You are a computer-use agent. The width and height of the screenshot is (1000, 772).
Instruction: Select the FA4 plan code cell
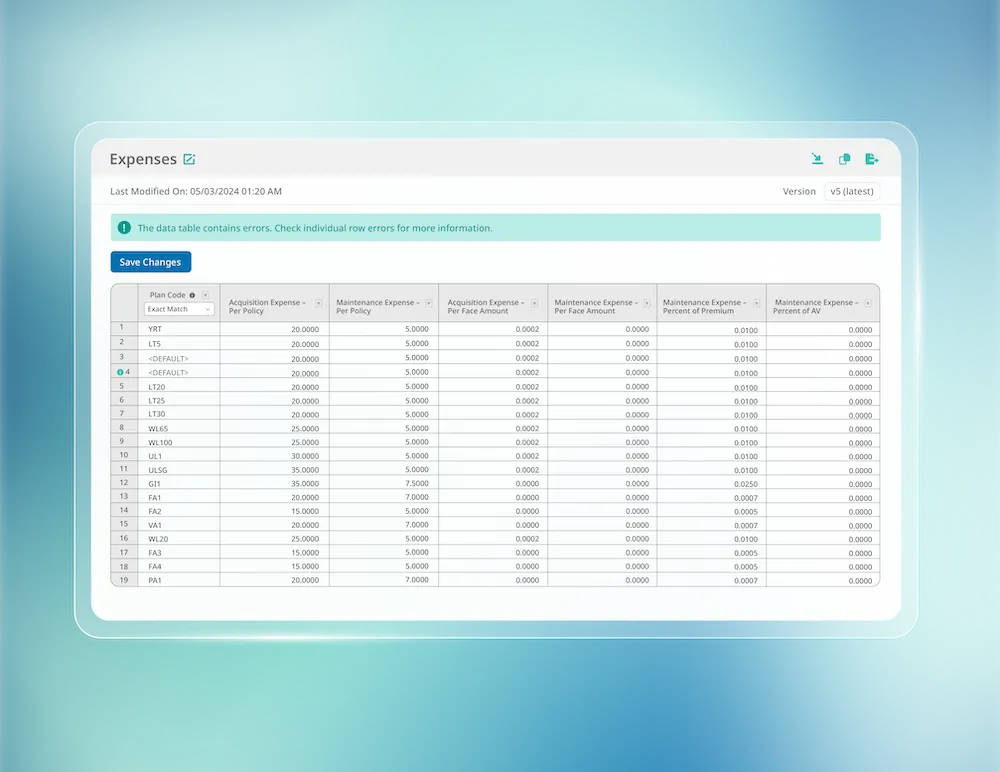pyautogui.click(x=179, y=567)
